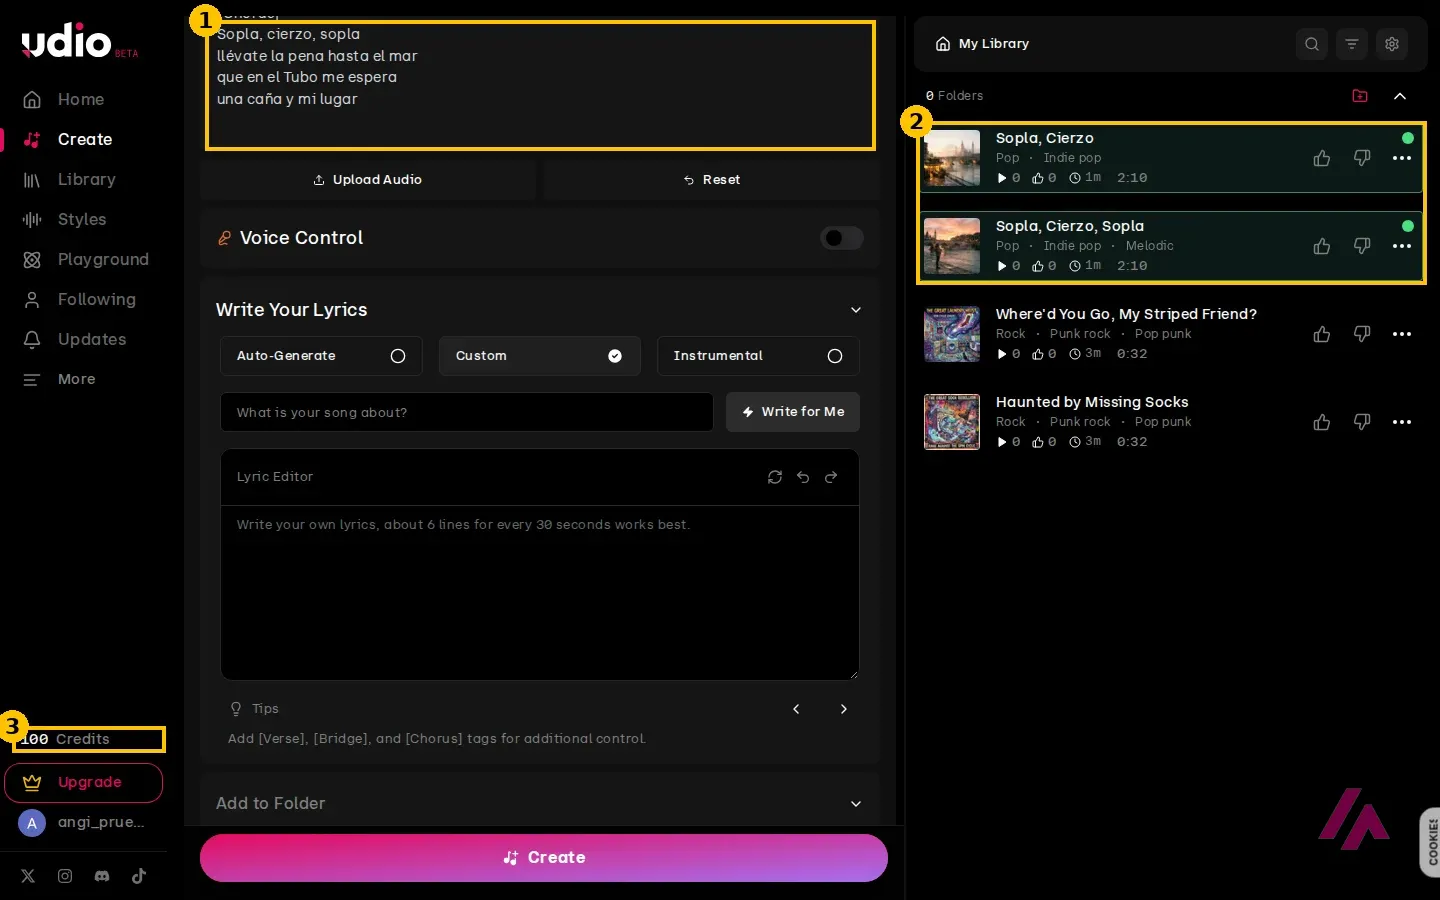Search My Library with the magnifier icon

(1312, 44)
